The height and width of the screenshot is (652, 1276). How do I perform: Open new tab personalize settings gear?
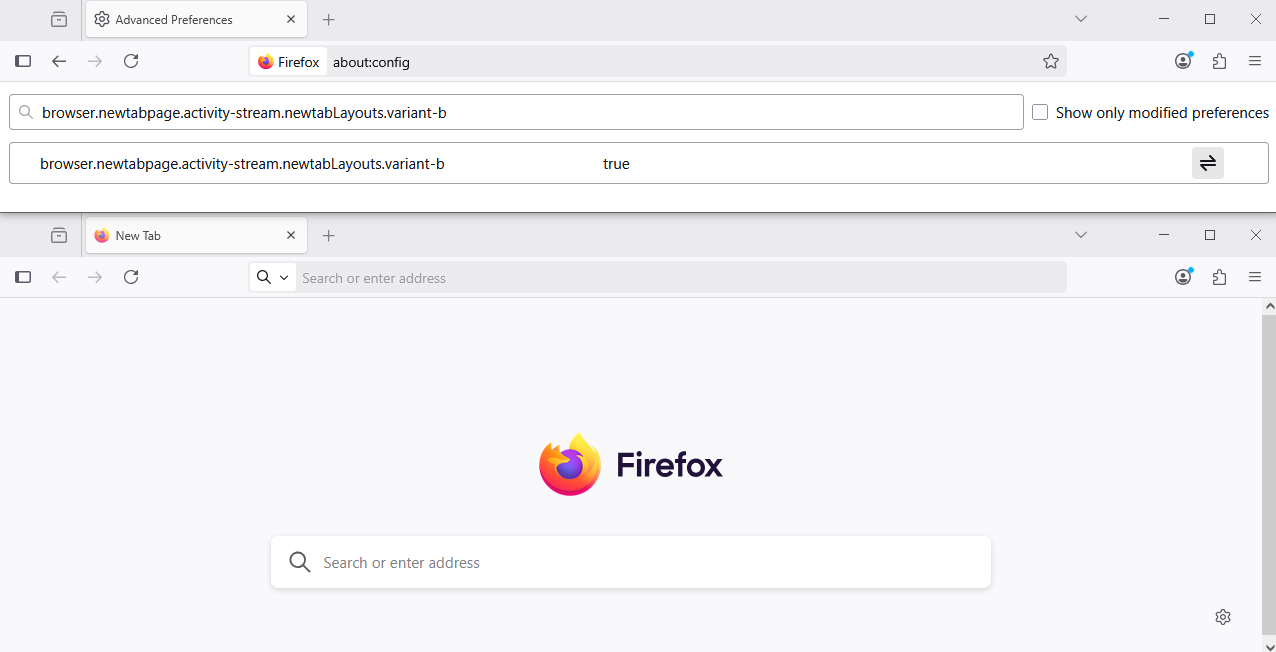(1223, 617)
